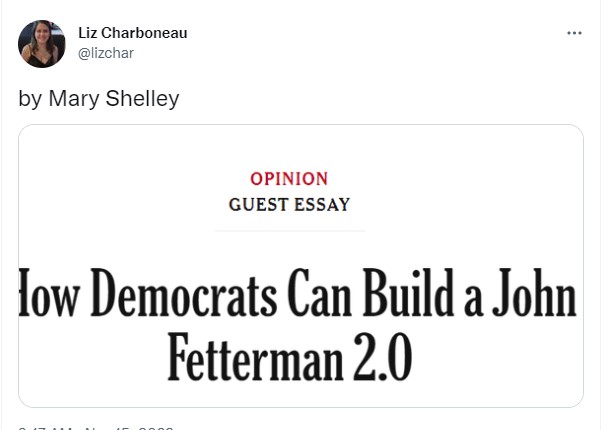Open the article card headline image

[301, 266]
